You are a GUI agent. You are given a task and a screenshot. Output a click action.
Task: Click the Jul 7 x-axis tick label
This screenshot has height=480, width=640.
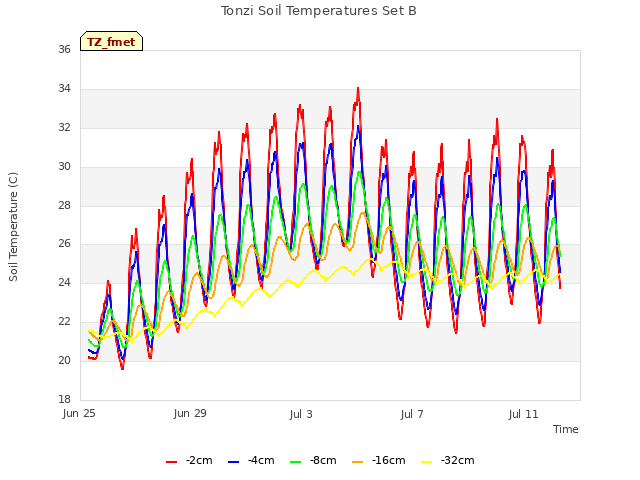[x=412, y=414]
